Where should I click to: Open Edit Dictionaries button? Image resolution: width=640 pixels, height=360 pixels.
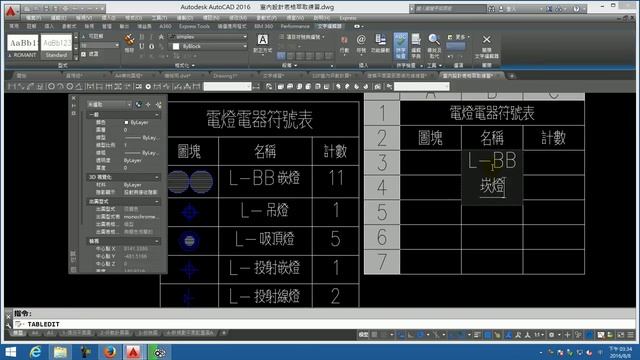point(416,46)
